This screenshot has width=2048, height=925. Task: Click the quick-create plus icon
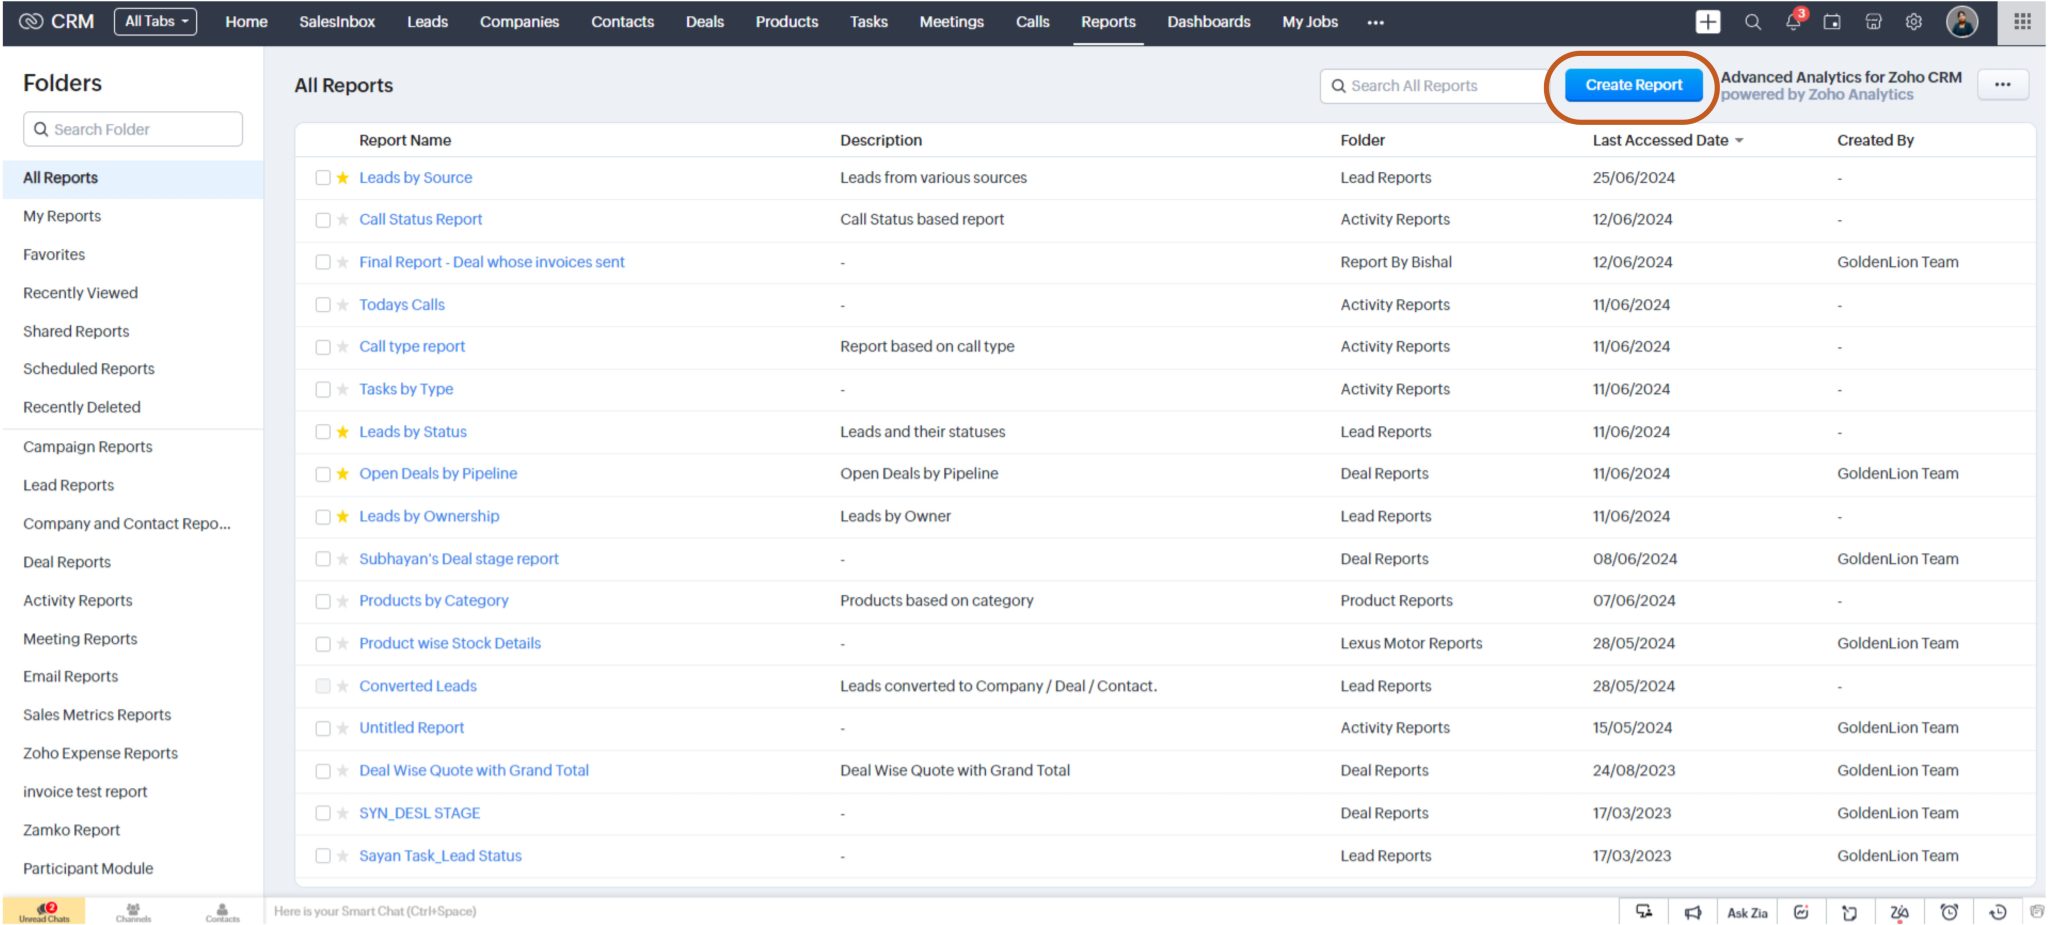click(x=1708, y=21)
